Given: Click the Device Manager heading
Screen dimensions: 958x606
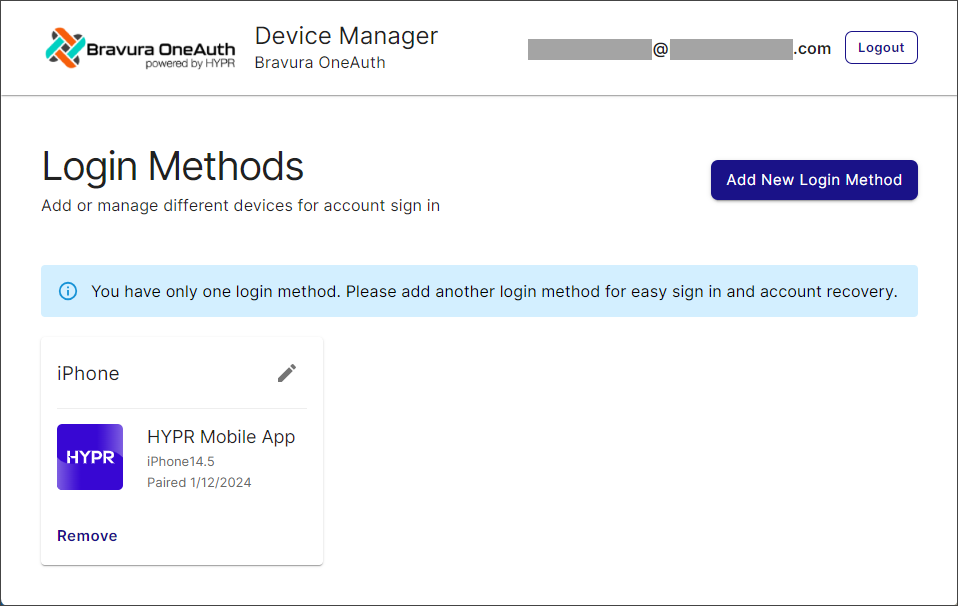Looking at the screenshot, I should pyautogui.click(x=346, y=35).
